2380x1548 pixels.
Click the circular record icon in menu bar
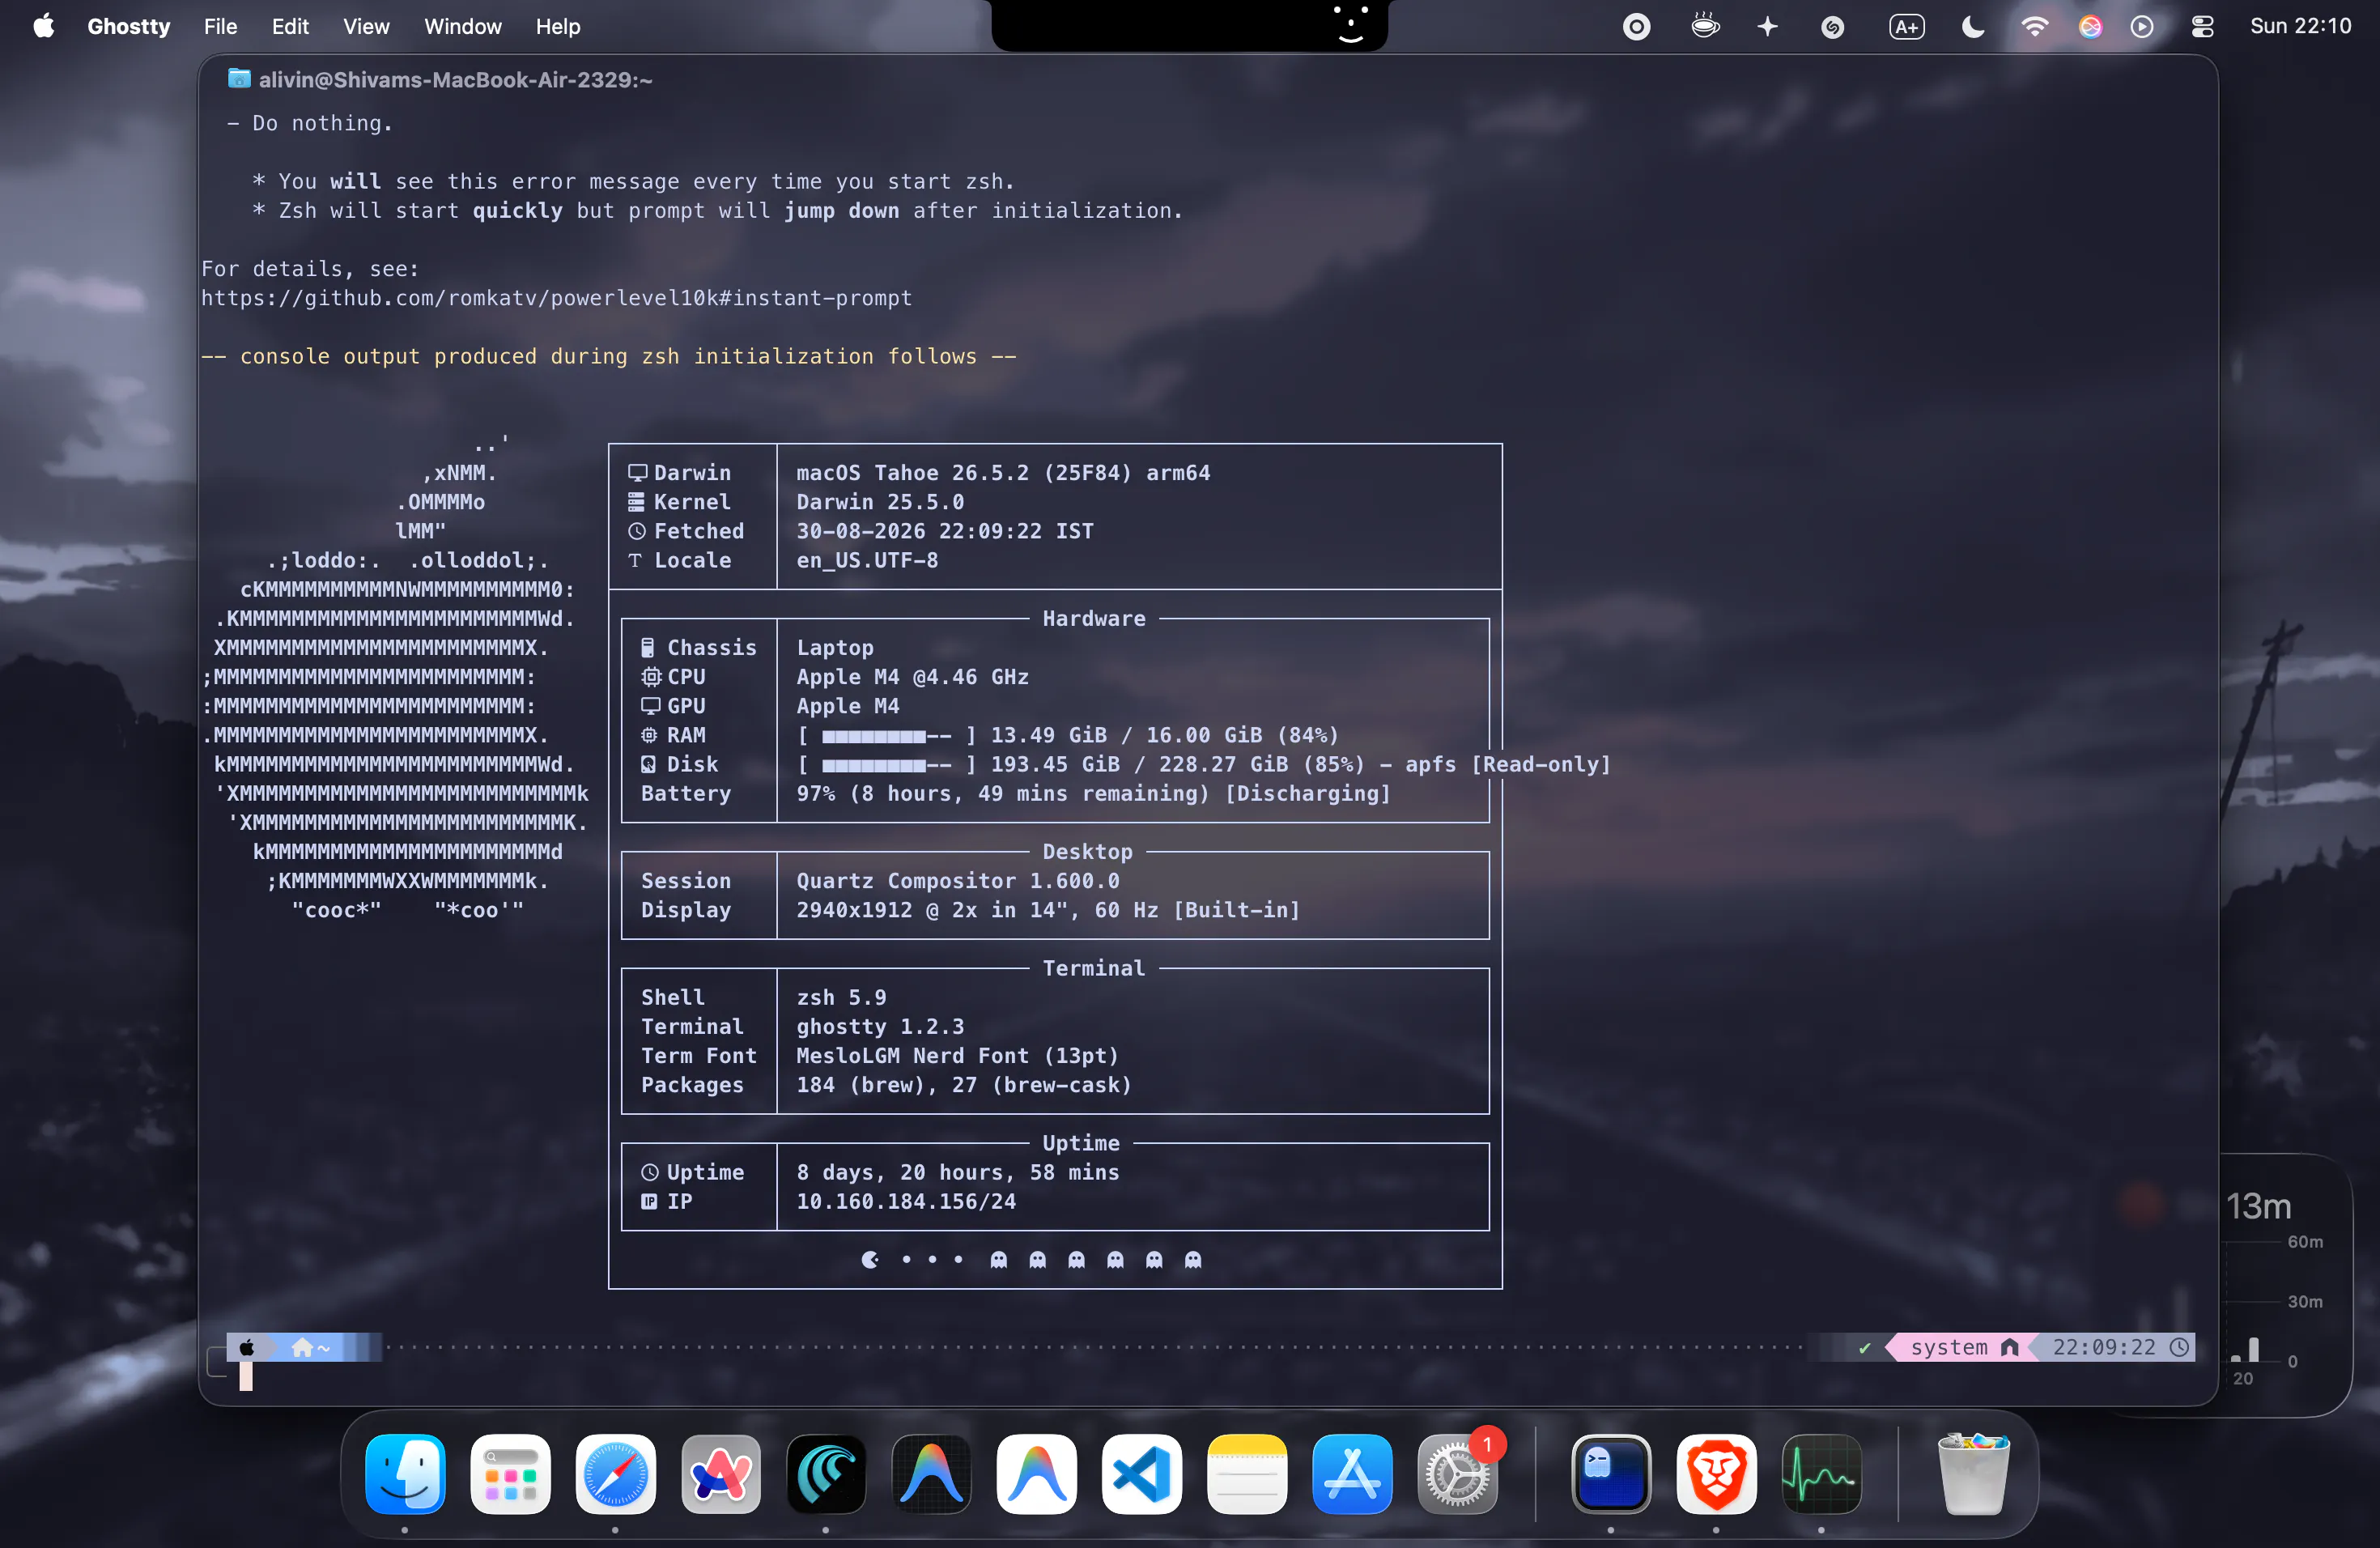coord(1636,26)
